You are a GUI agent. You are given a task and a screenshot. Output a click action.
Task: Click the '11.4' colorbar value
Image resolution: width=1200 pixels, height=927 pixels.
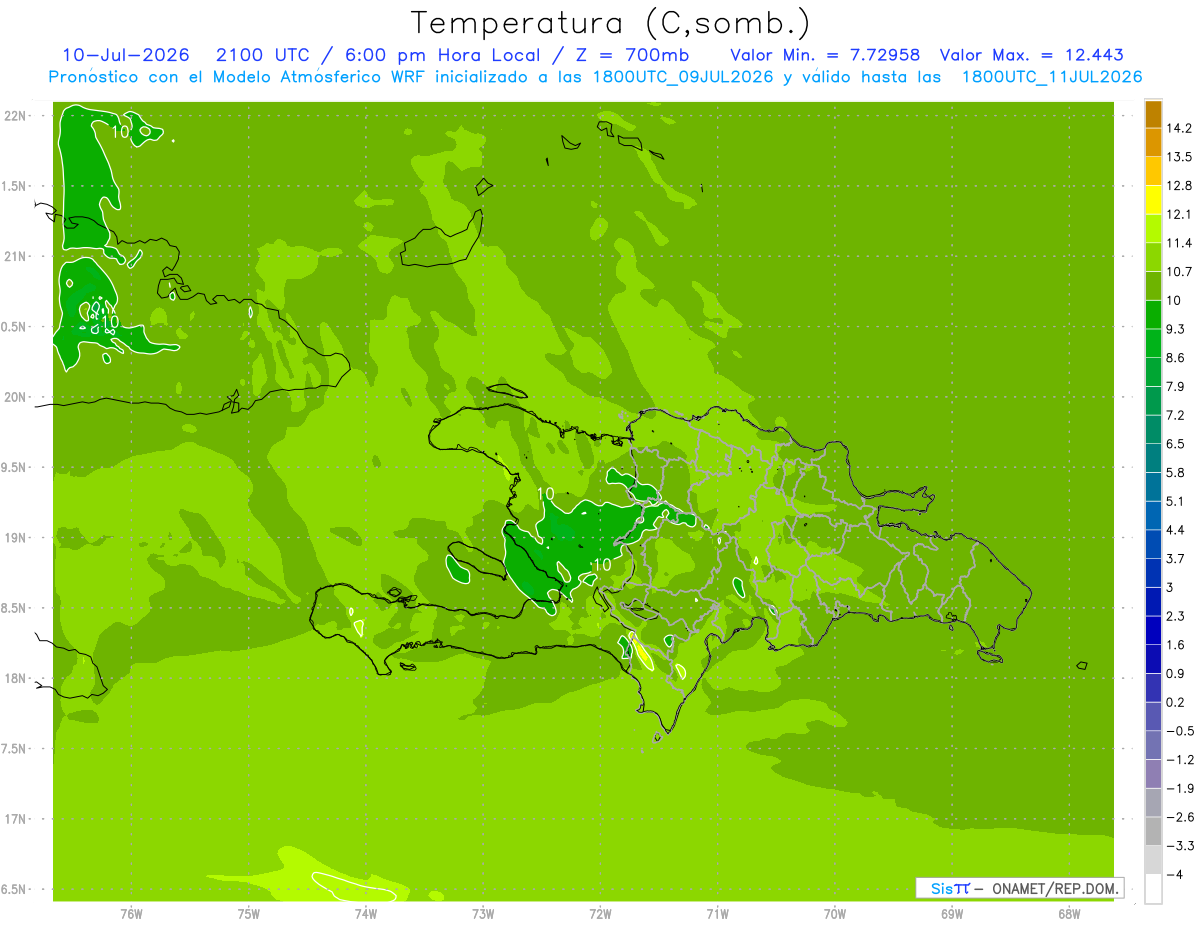pyautogui.click(x=1179, y=243)
